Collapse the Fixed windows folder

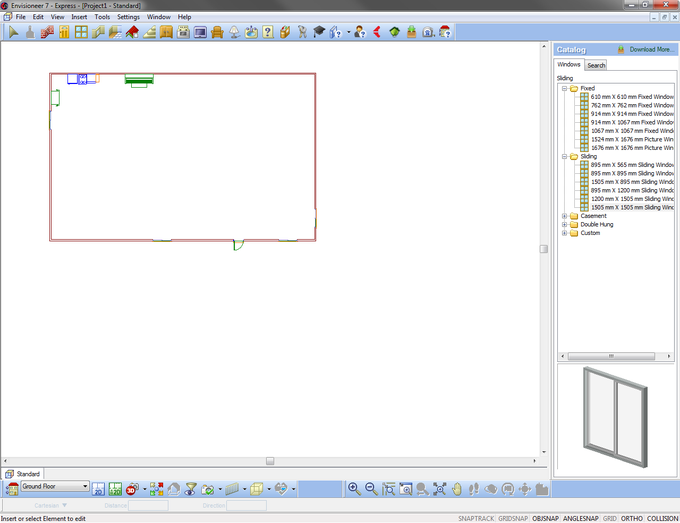tap(564, 88)
